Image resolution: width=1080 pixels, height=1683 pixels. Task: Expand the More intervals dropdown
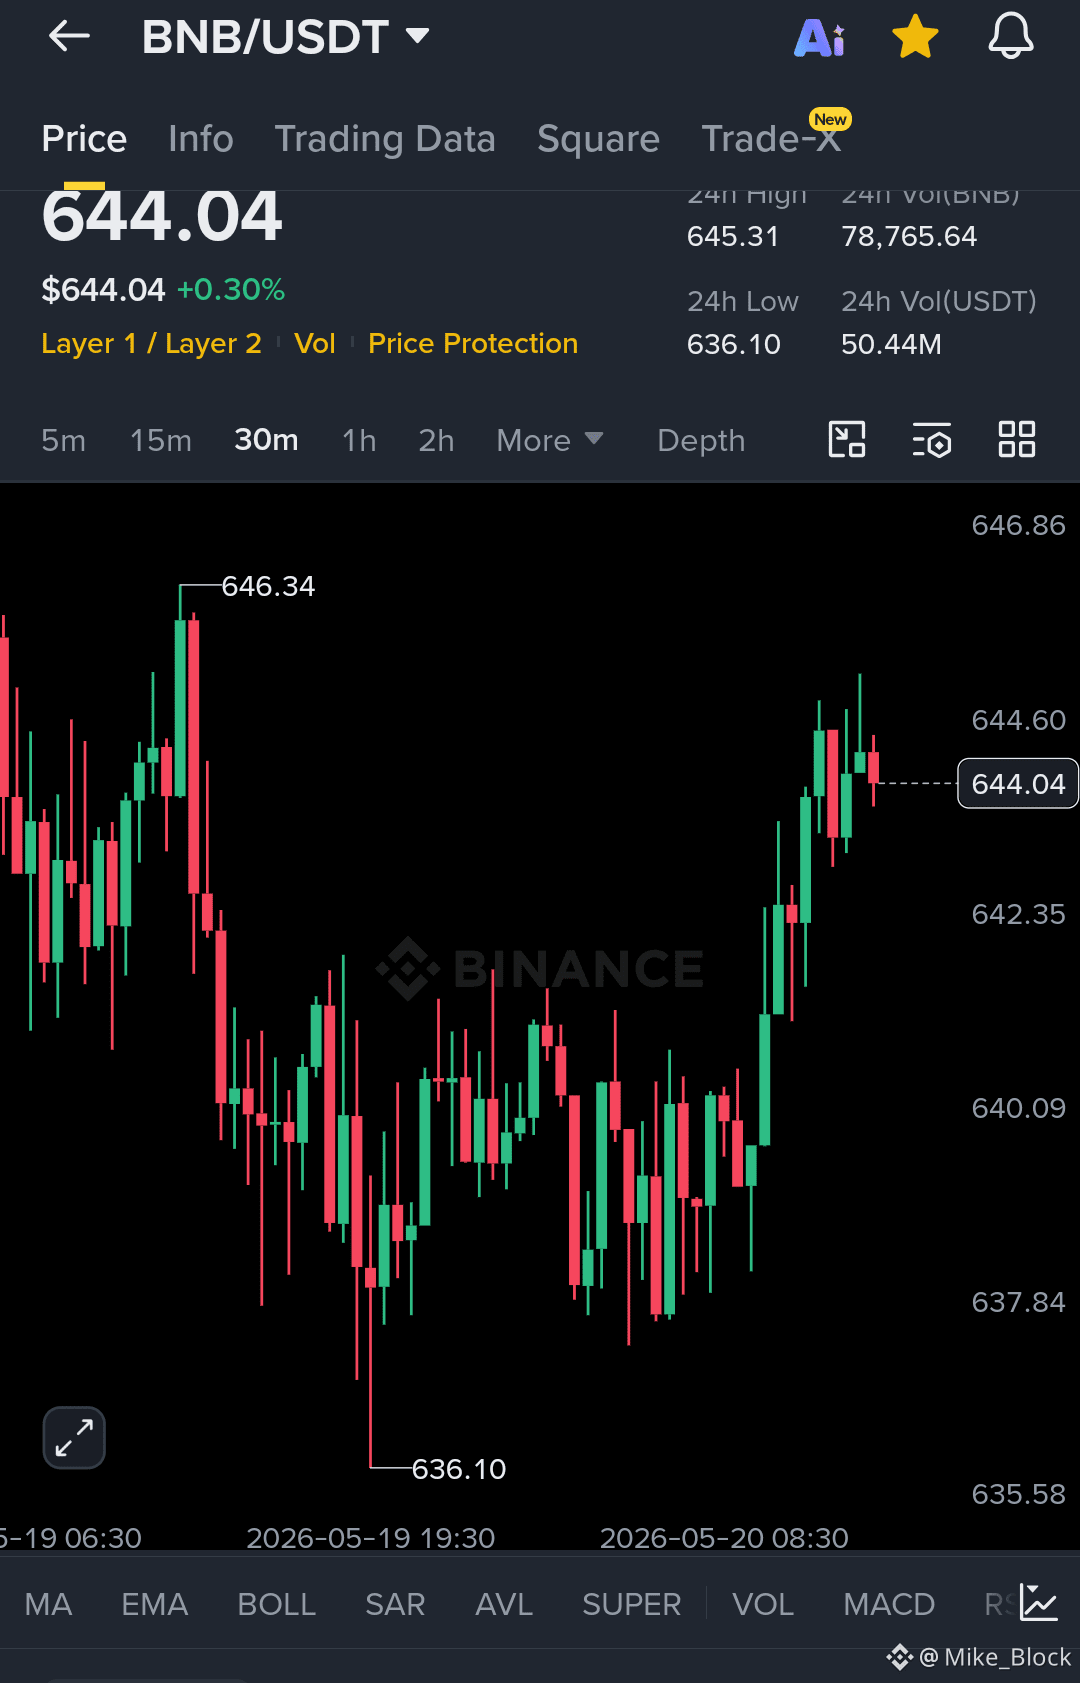[550, 441]
